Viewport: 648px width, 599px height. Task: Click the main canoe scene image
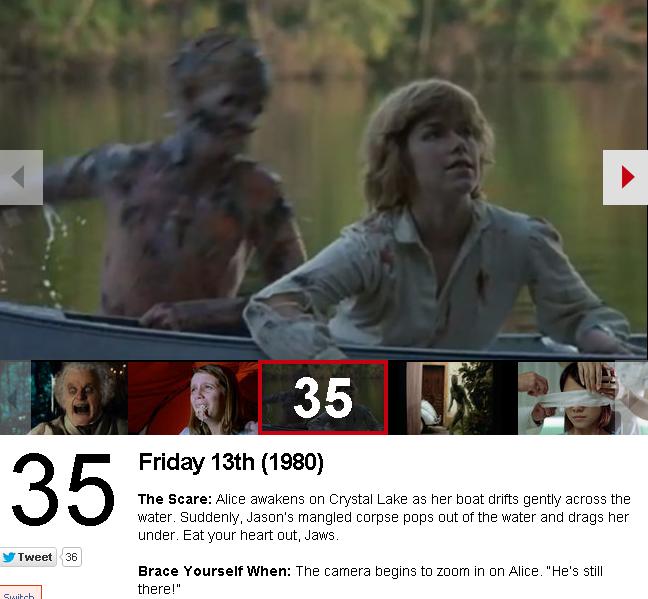tap(324, 180)
